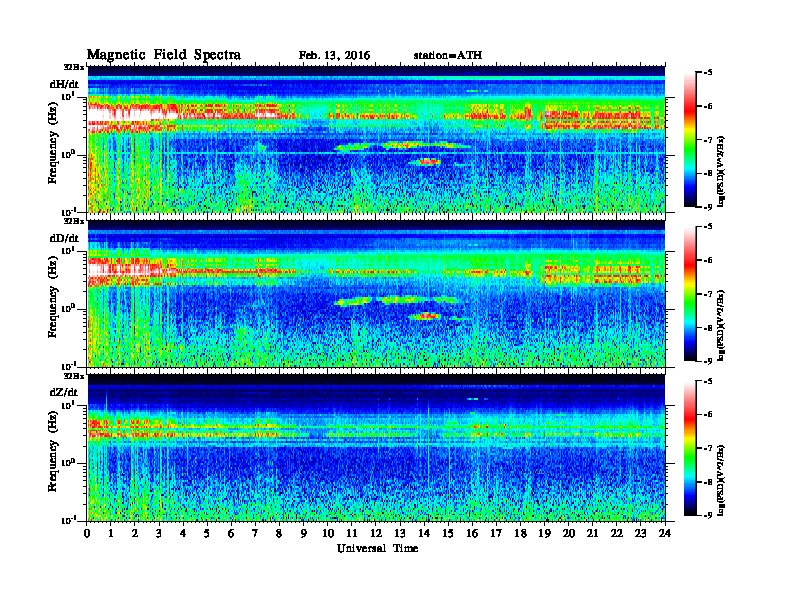The height and width of the screenshot is (612, 792).
Task: Click hour tick label 2 on time axis
Action: click(x=135, y=534)
